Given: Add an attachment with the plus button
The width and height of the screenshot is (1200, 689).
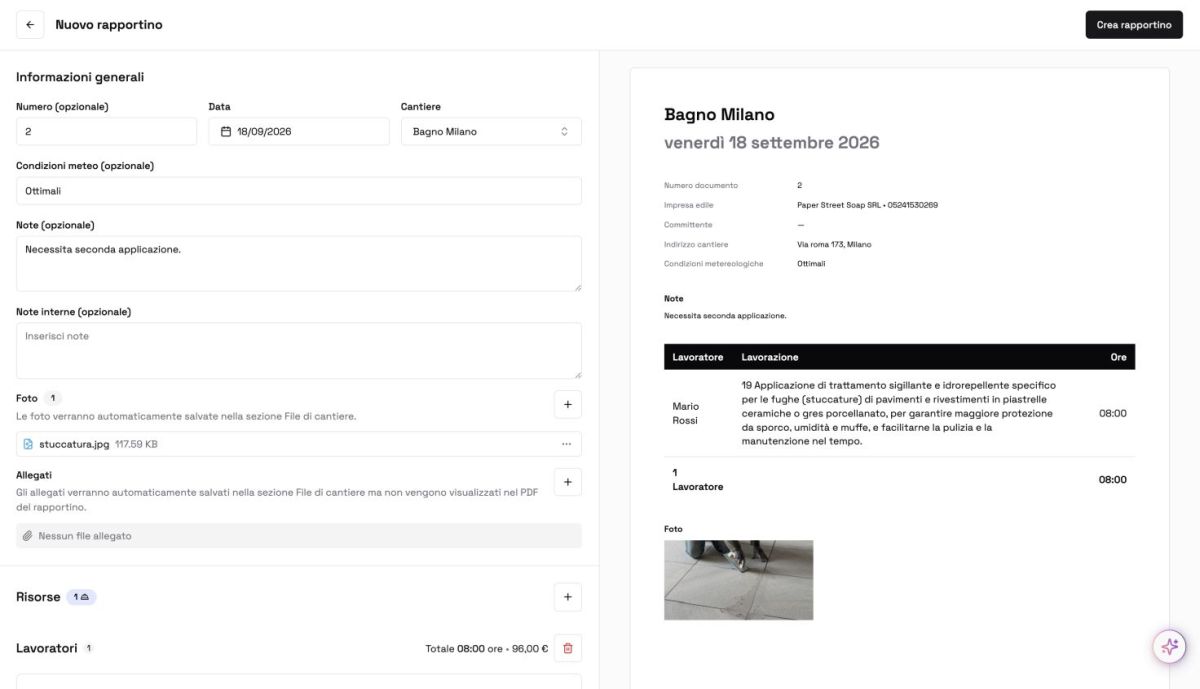Looking at the screenshot, I should [x=567, y=482].
